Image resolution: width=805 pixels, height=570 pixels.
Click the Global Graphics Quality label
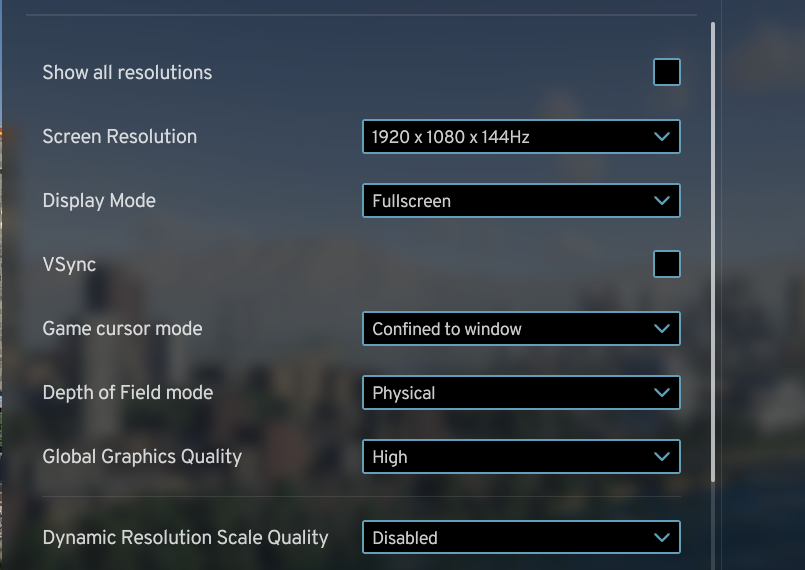(142, 457)
